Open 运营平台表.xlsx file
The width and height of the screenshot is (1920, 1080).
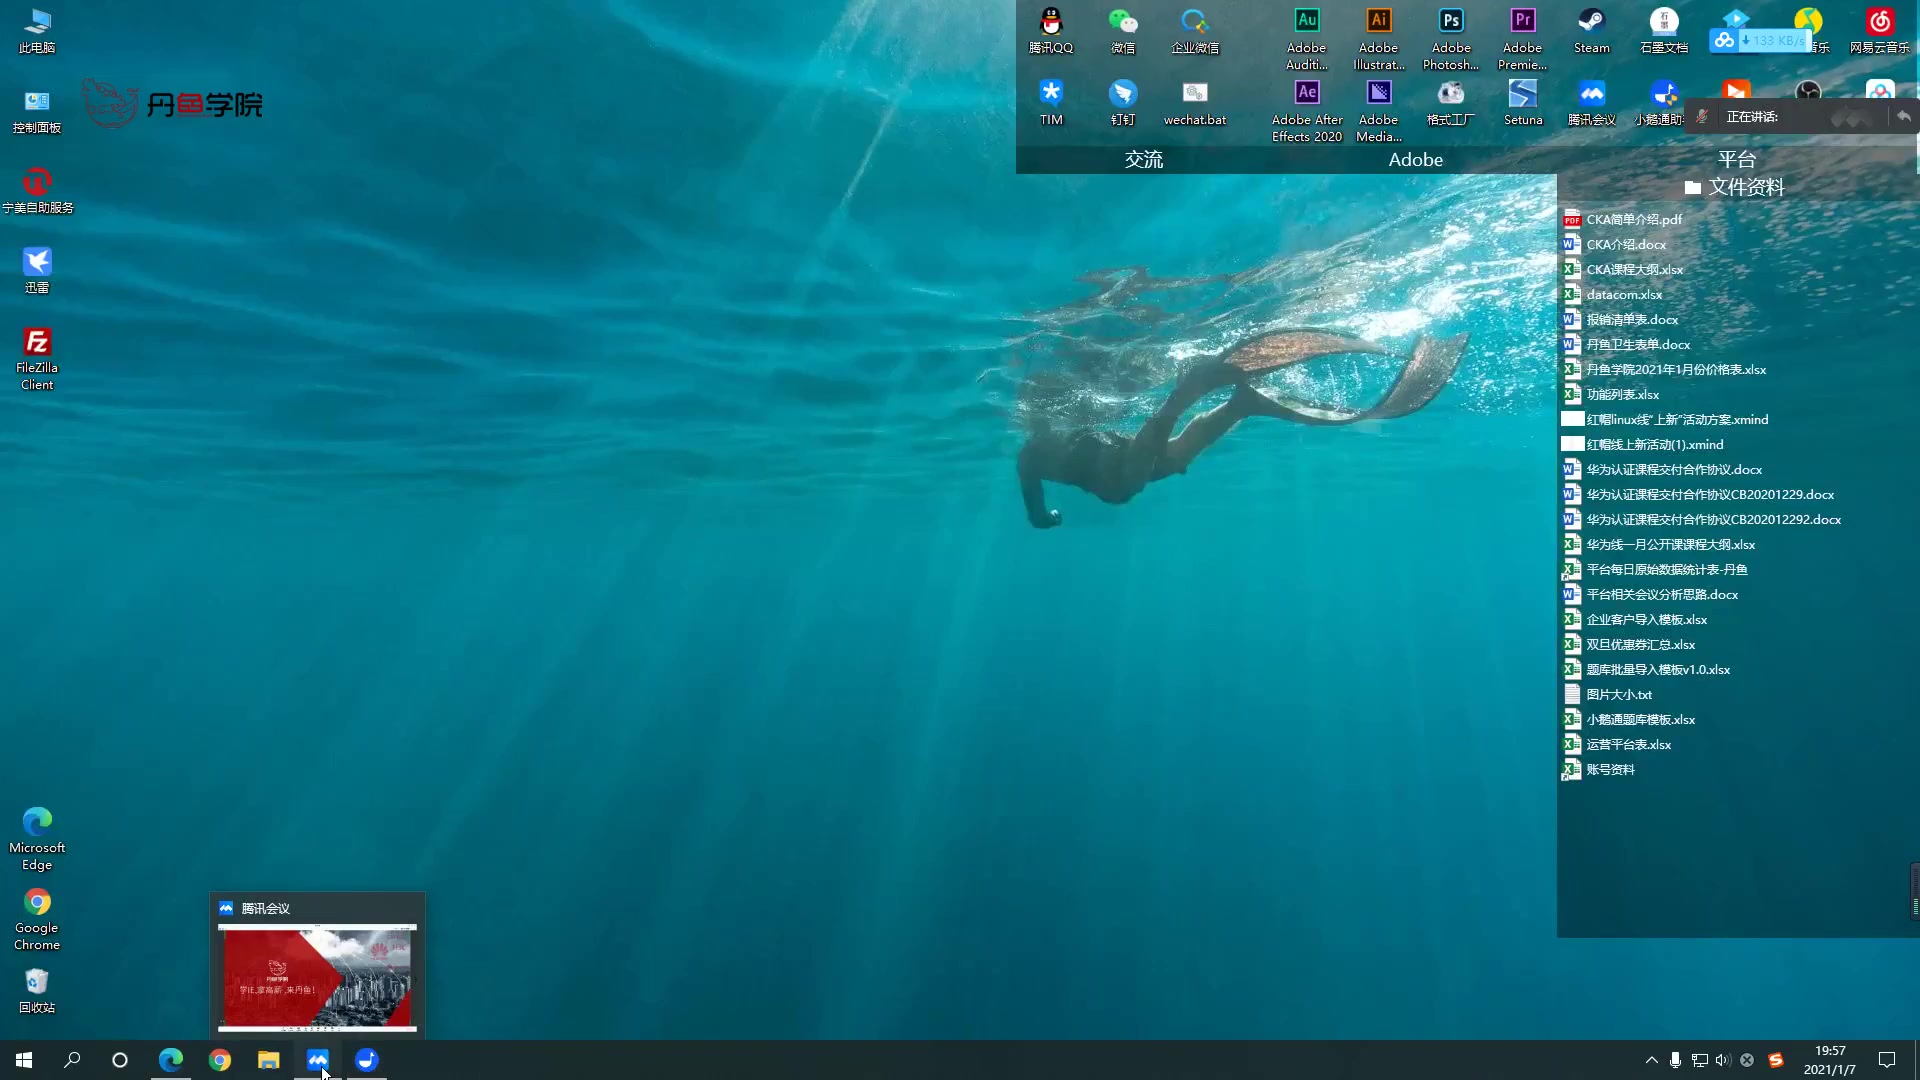tap(1616, 744)
